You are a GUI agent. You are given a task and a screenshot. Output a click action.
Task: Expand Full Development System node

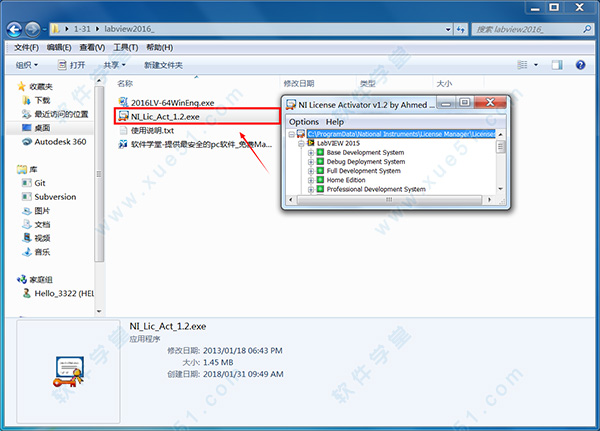click(311, 171)
